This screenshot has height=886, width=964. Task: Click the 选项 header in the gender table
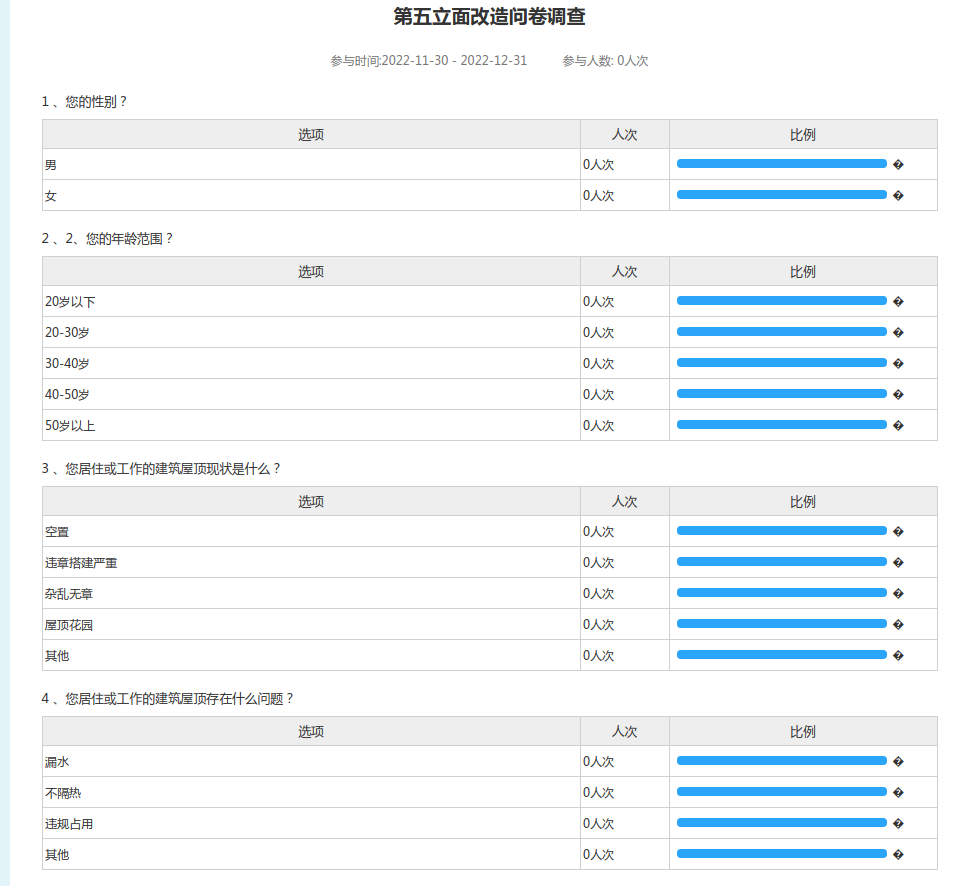tap(311, 135)
